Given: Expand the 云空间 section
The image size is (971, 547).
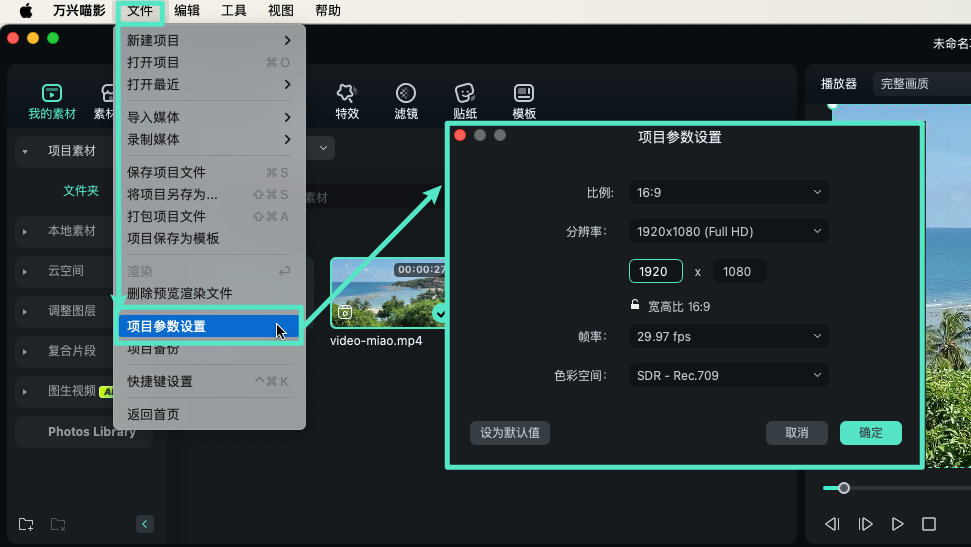Looking at the screenshot, I should pyautogui.click(x=25, y=271).
